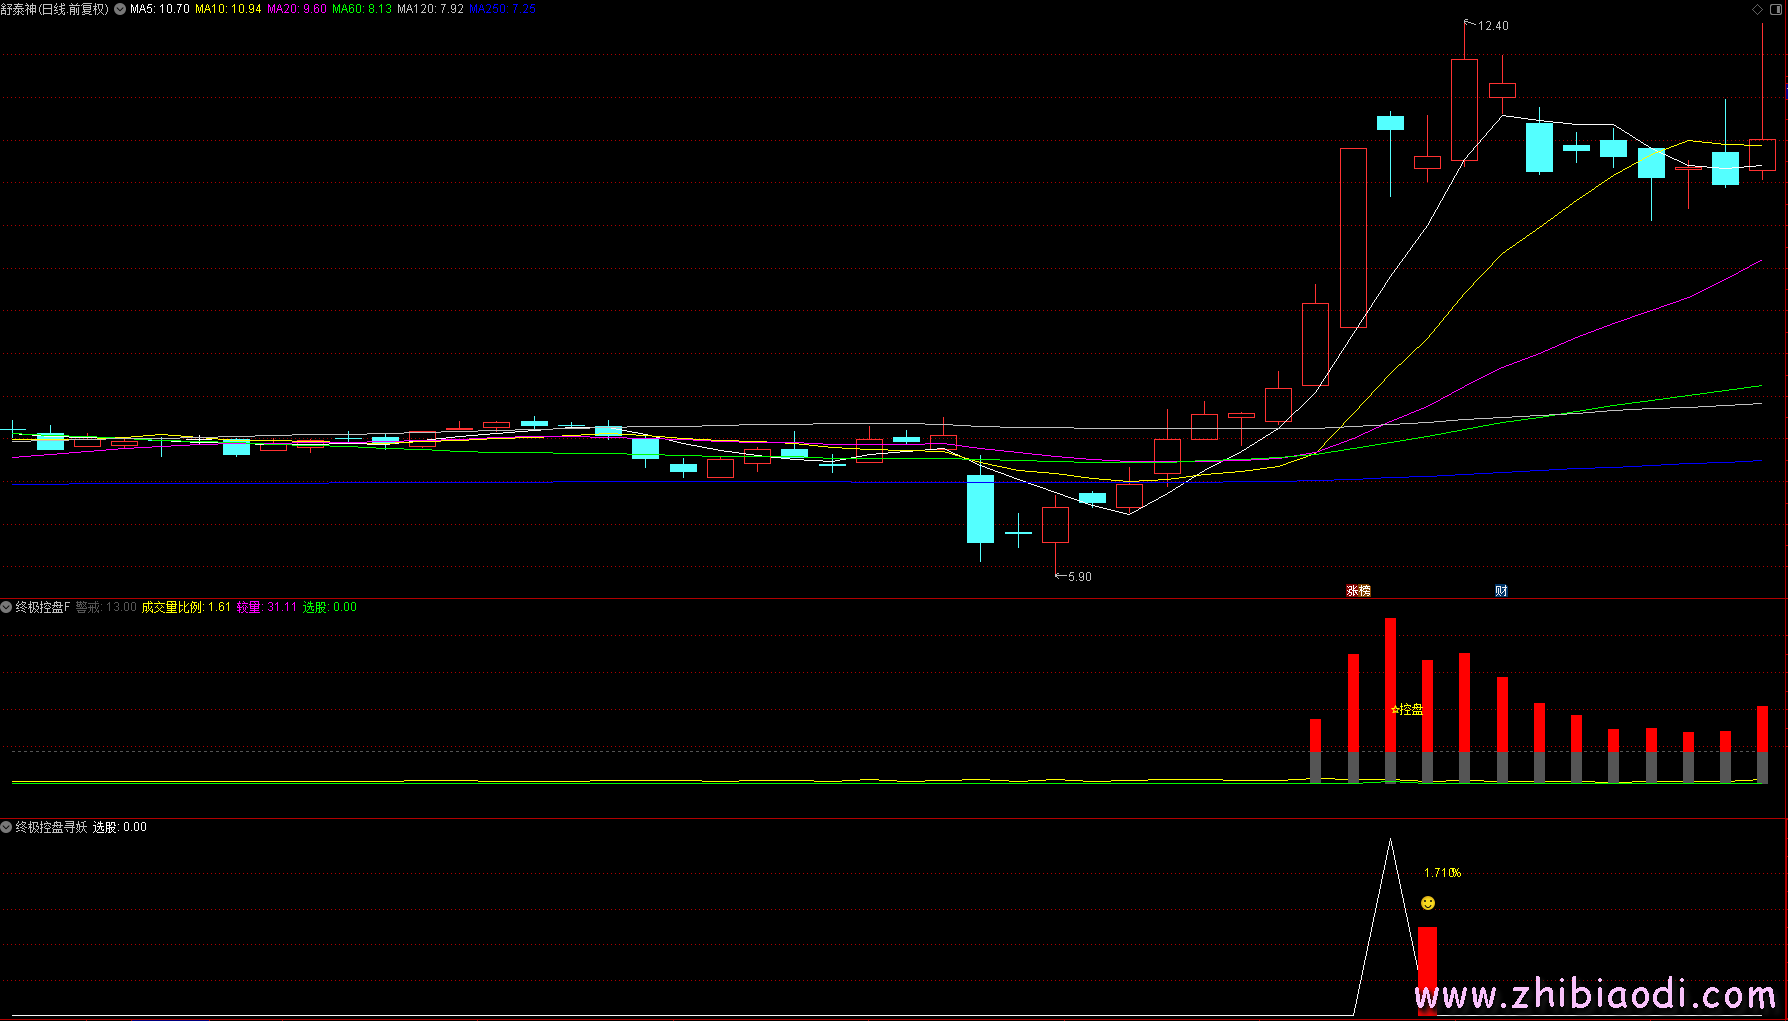Click the 1.710% yellow percentage label
Screen dimensions: 1788x1021
point(1442,873)
